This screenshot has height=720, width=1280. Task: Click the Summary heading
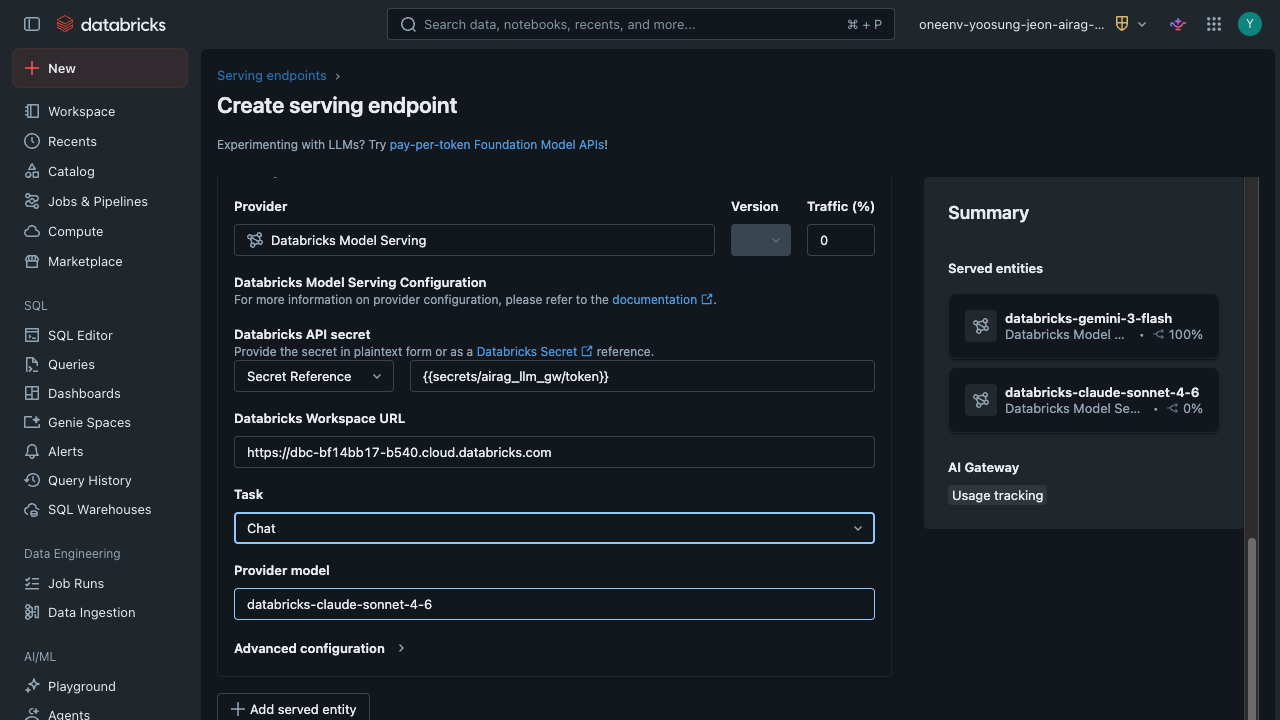click(988, 212)
